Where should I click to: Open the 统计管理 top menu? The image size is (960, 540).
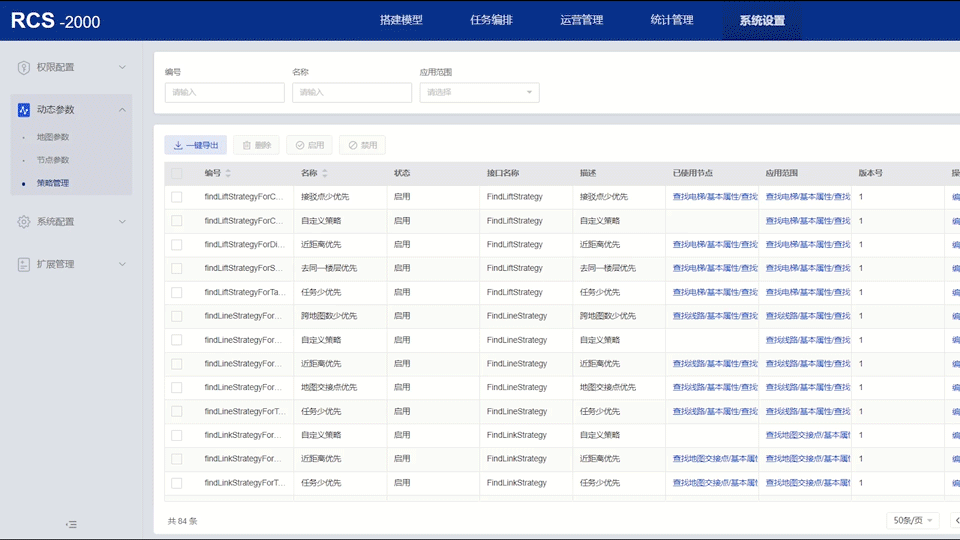(671, 20)
